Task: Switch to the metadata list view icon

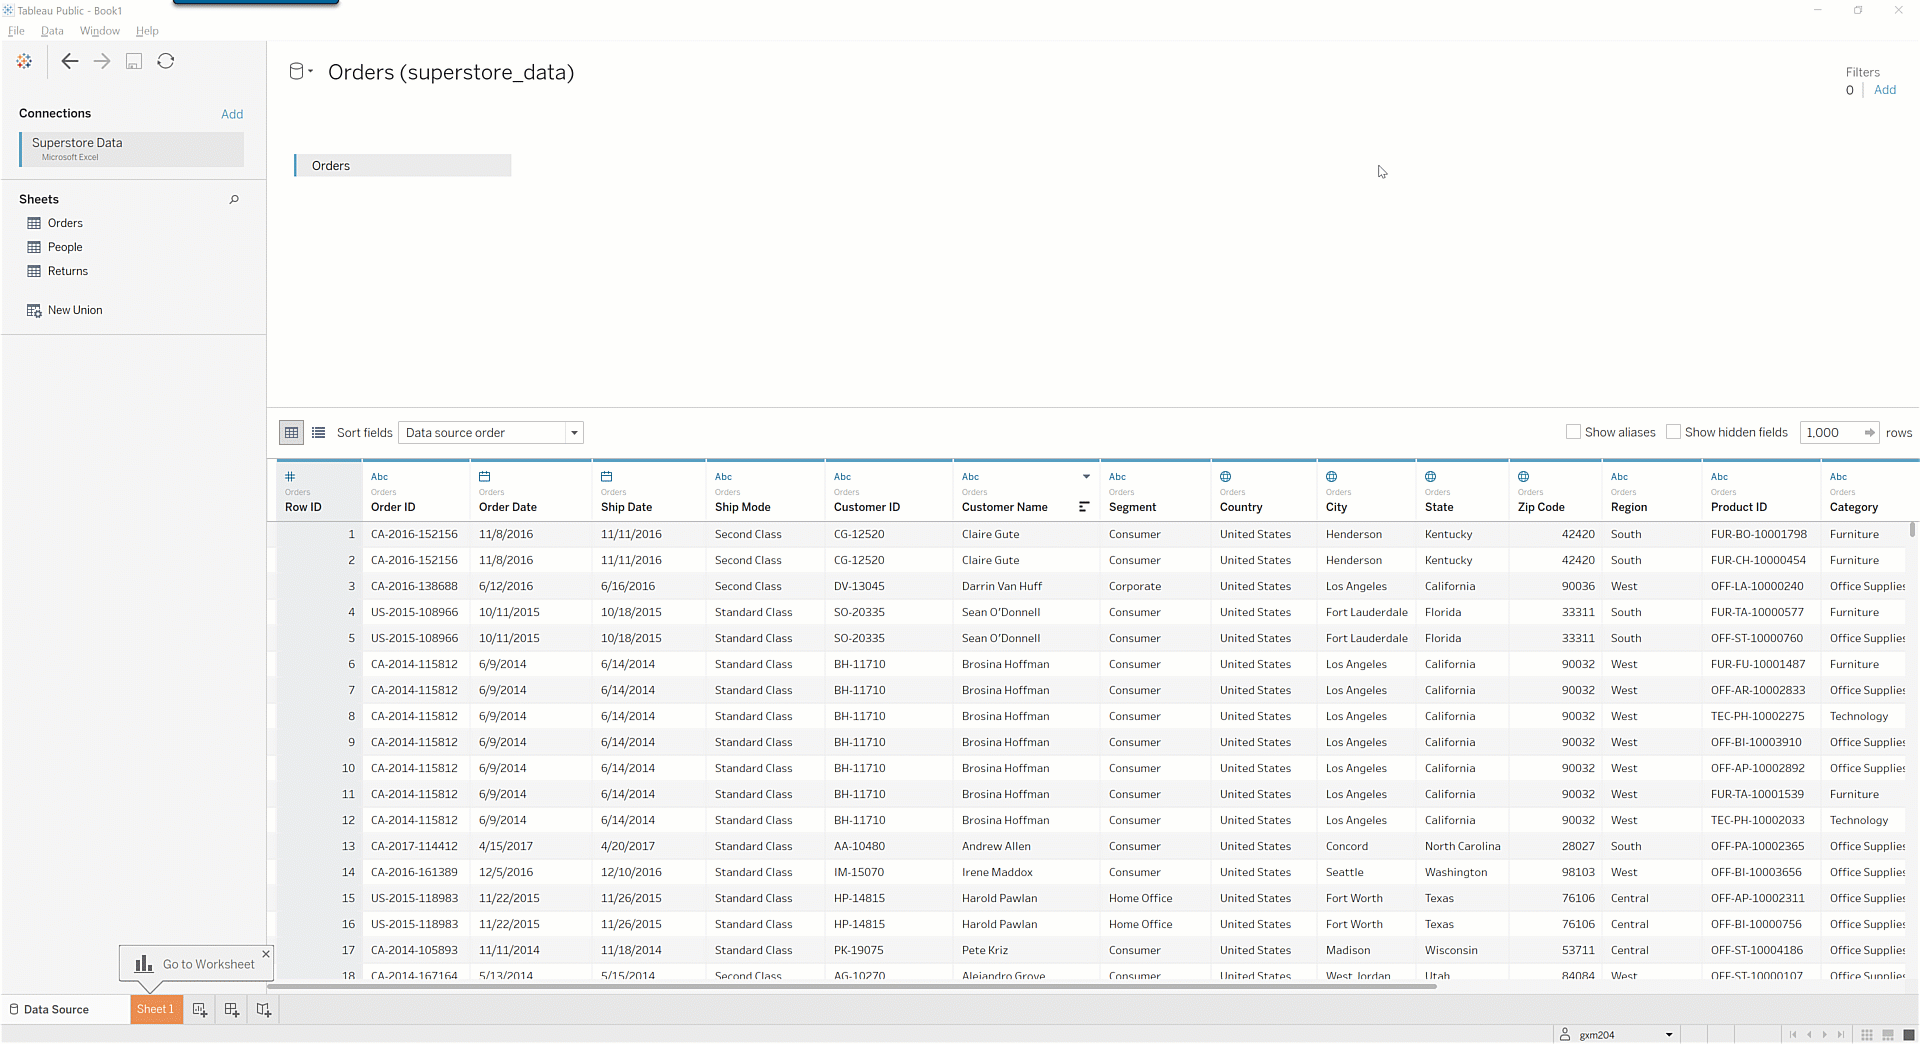Action: (x=318, y=433)
